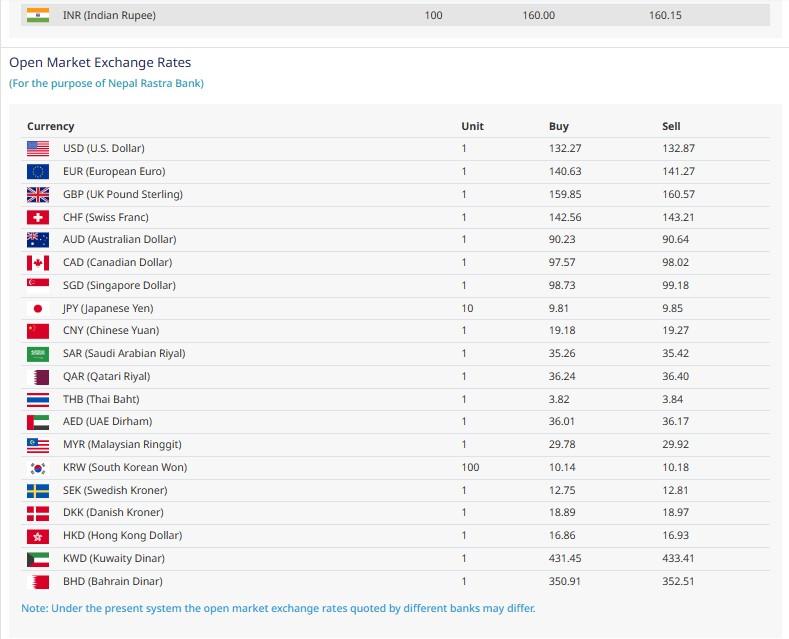Screen dimensions: 789x639
Task: Click the AUD buy rate 90.23
Action: pyautogui.click(x=562, y=240)
